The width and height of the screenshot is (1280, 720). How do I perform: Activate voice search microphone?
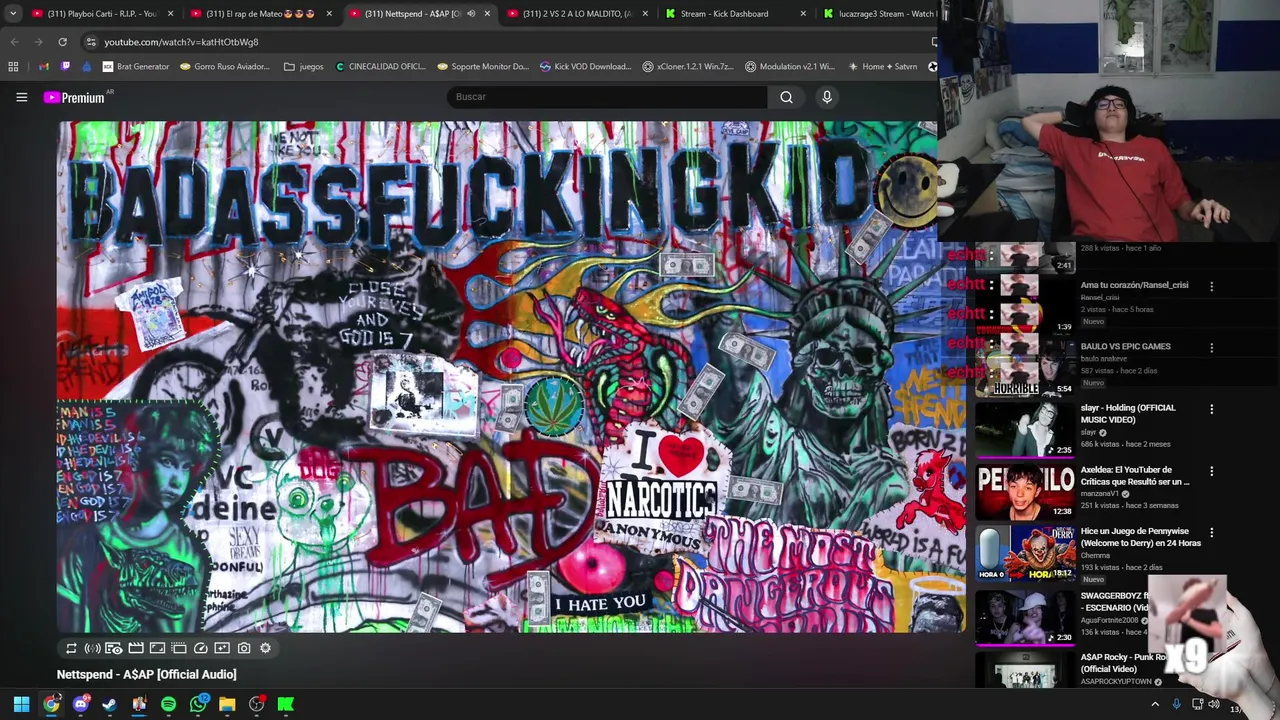(x=826, y=97)
